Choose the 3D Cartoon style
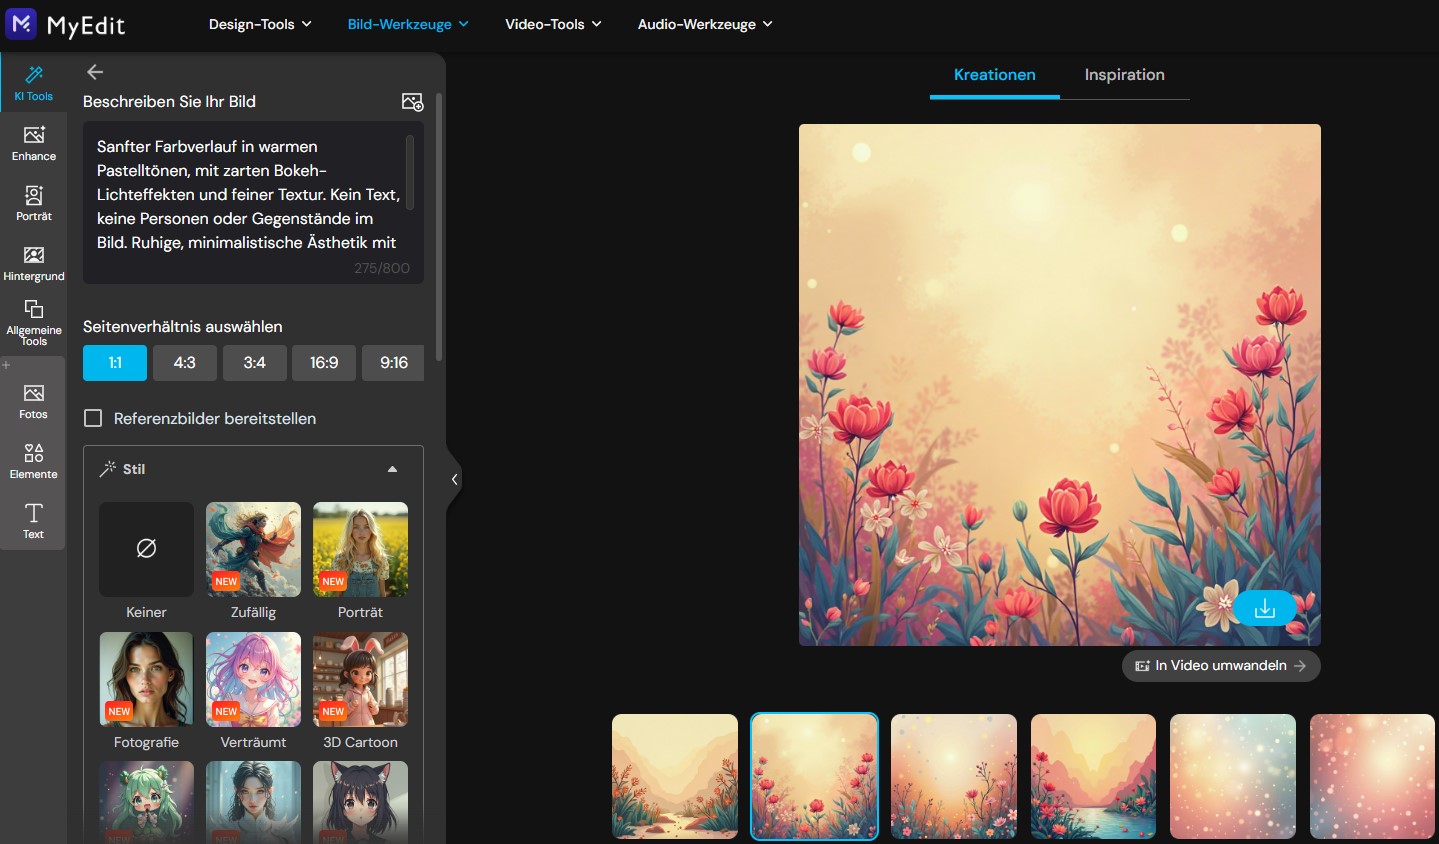Viewport: 1439px width, 844px height. point(360,679)
